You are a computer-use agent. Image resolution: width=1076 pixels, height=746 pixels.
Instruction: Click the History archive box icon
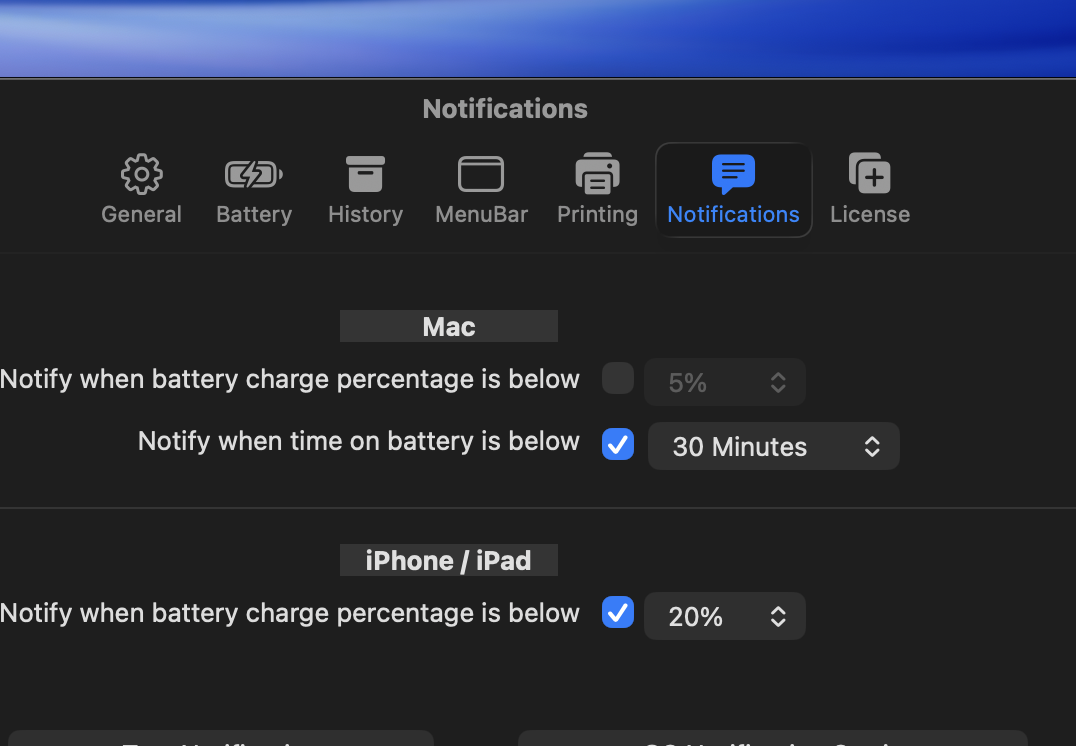click(x=365, y=174)
